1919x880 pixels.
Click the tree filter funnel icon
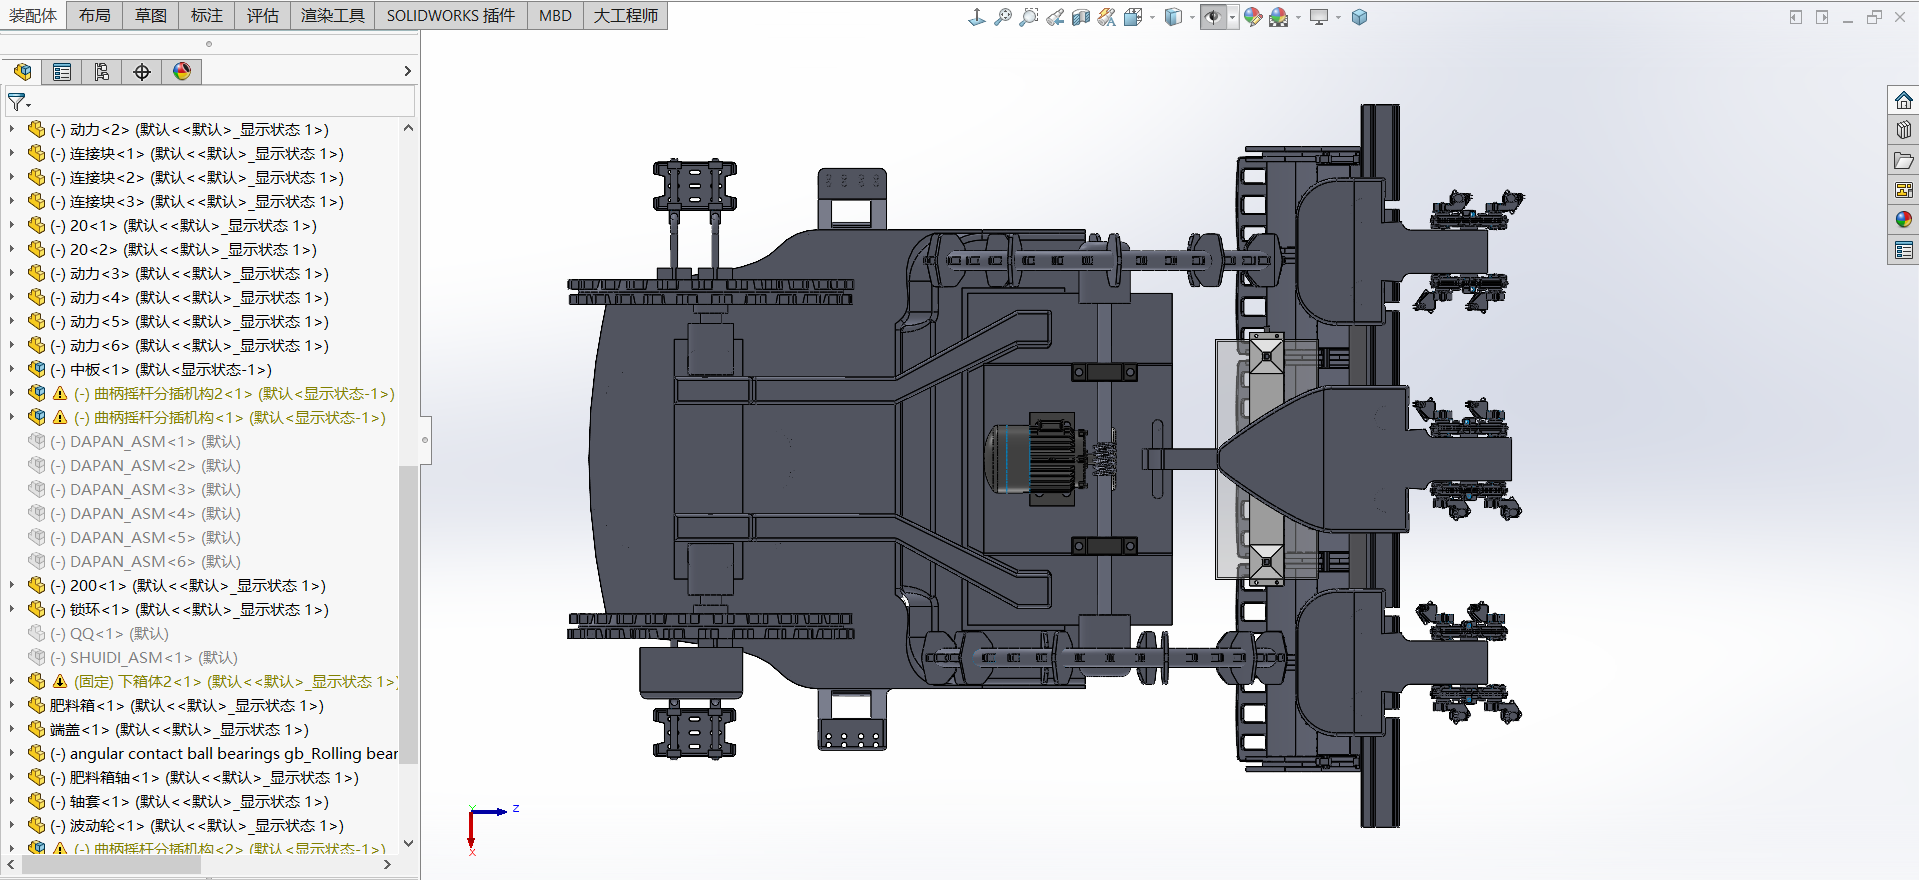18,102
